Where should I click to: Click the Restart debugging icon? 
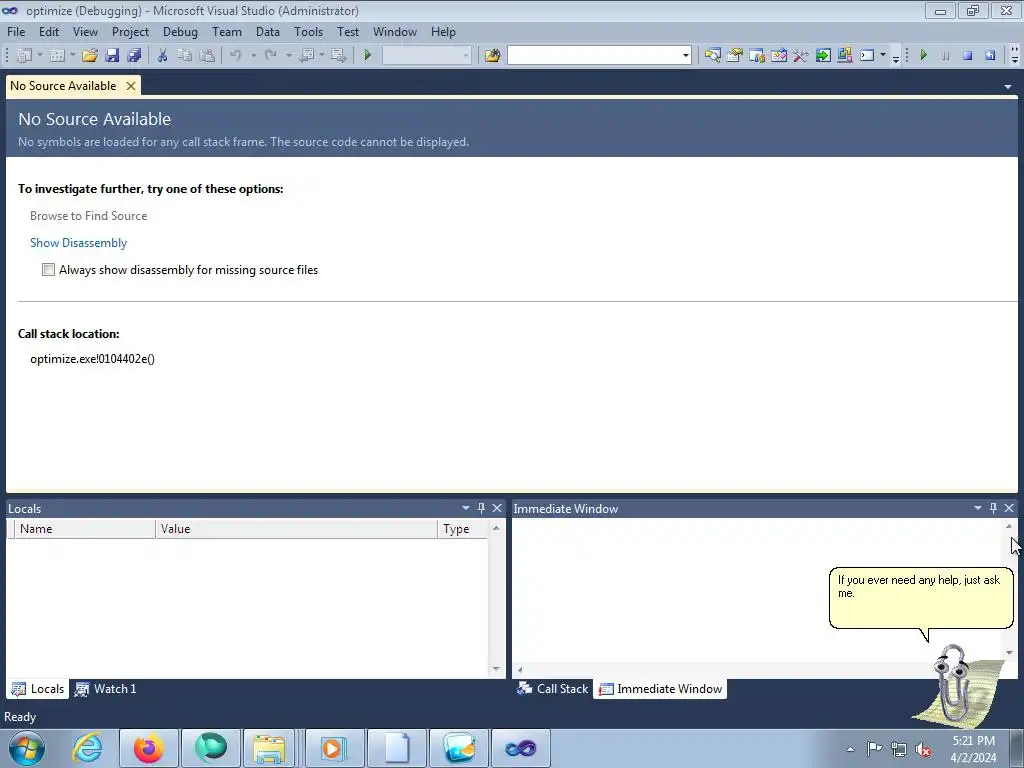[990, 56]
